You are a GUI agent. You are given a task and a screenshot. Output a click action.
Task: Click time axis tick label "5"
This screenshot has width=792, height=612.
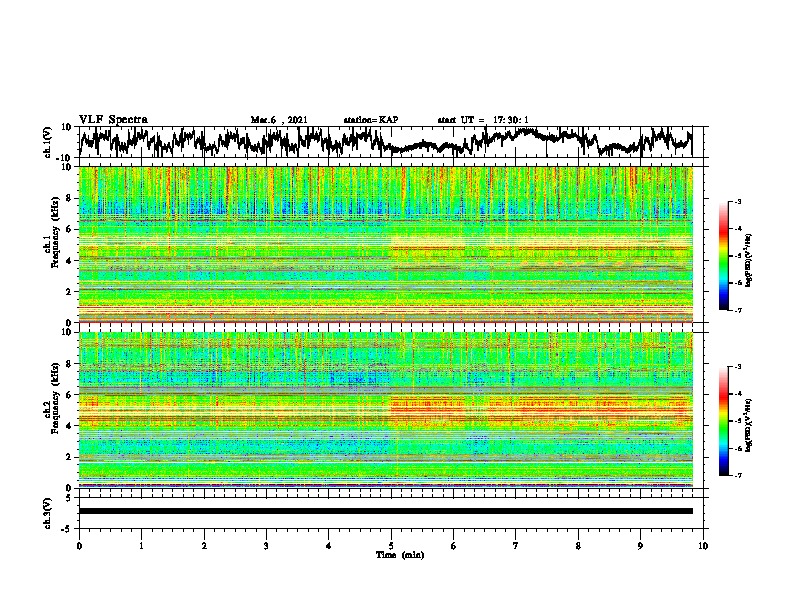(391, 546)
